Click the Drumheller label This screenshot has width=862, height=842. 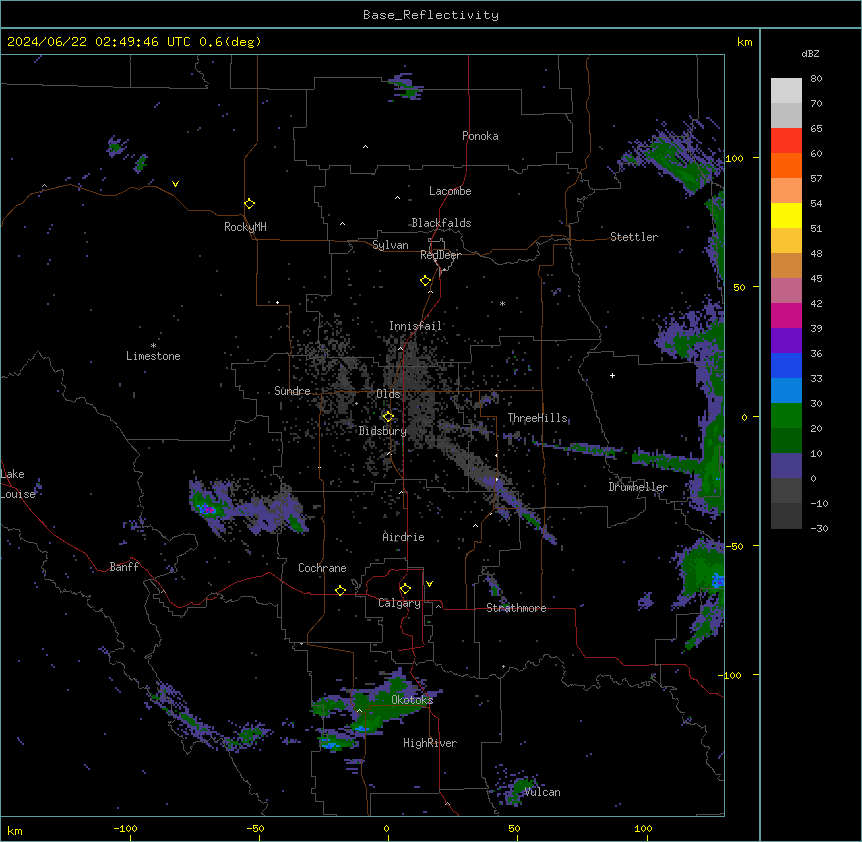pyautogui.click(x=638, y=487)
